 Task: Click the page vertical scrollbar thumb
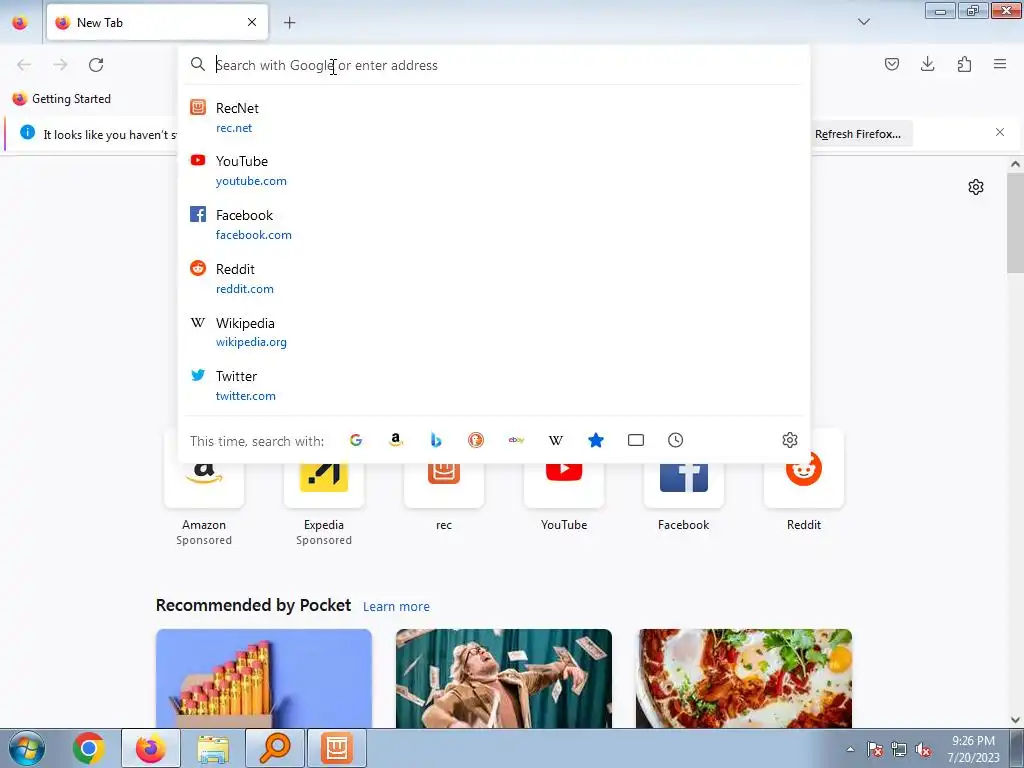(x=1015, y=223)
